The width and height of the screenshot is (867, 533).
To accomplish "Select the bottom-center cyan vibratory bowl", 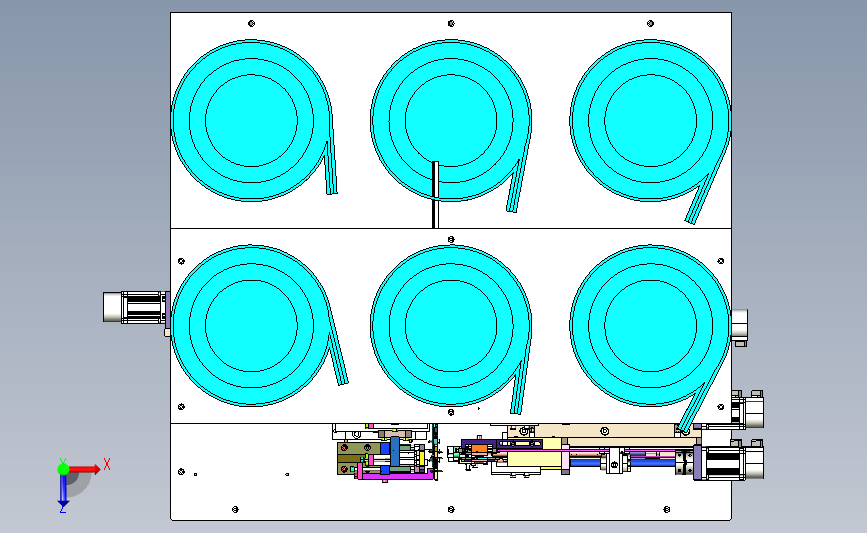I will 451,326.
